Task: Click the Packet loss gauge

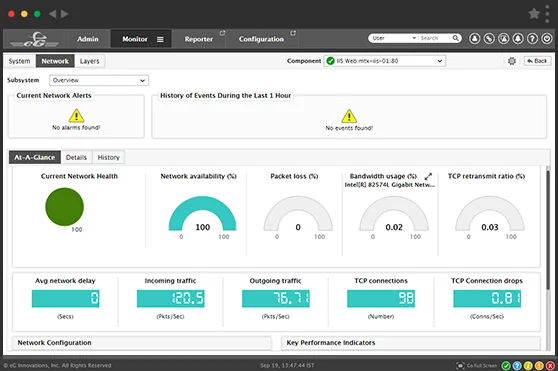Action: pyautogui.click(x=298, y=213)
